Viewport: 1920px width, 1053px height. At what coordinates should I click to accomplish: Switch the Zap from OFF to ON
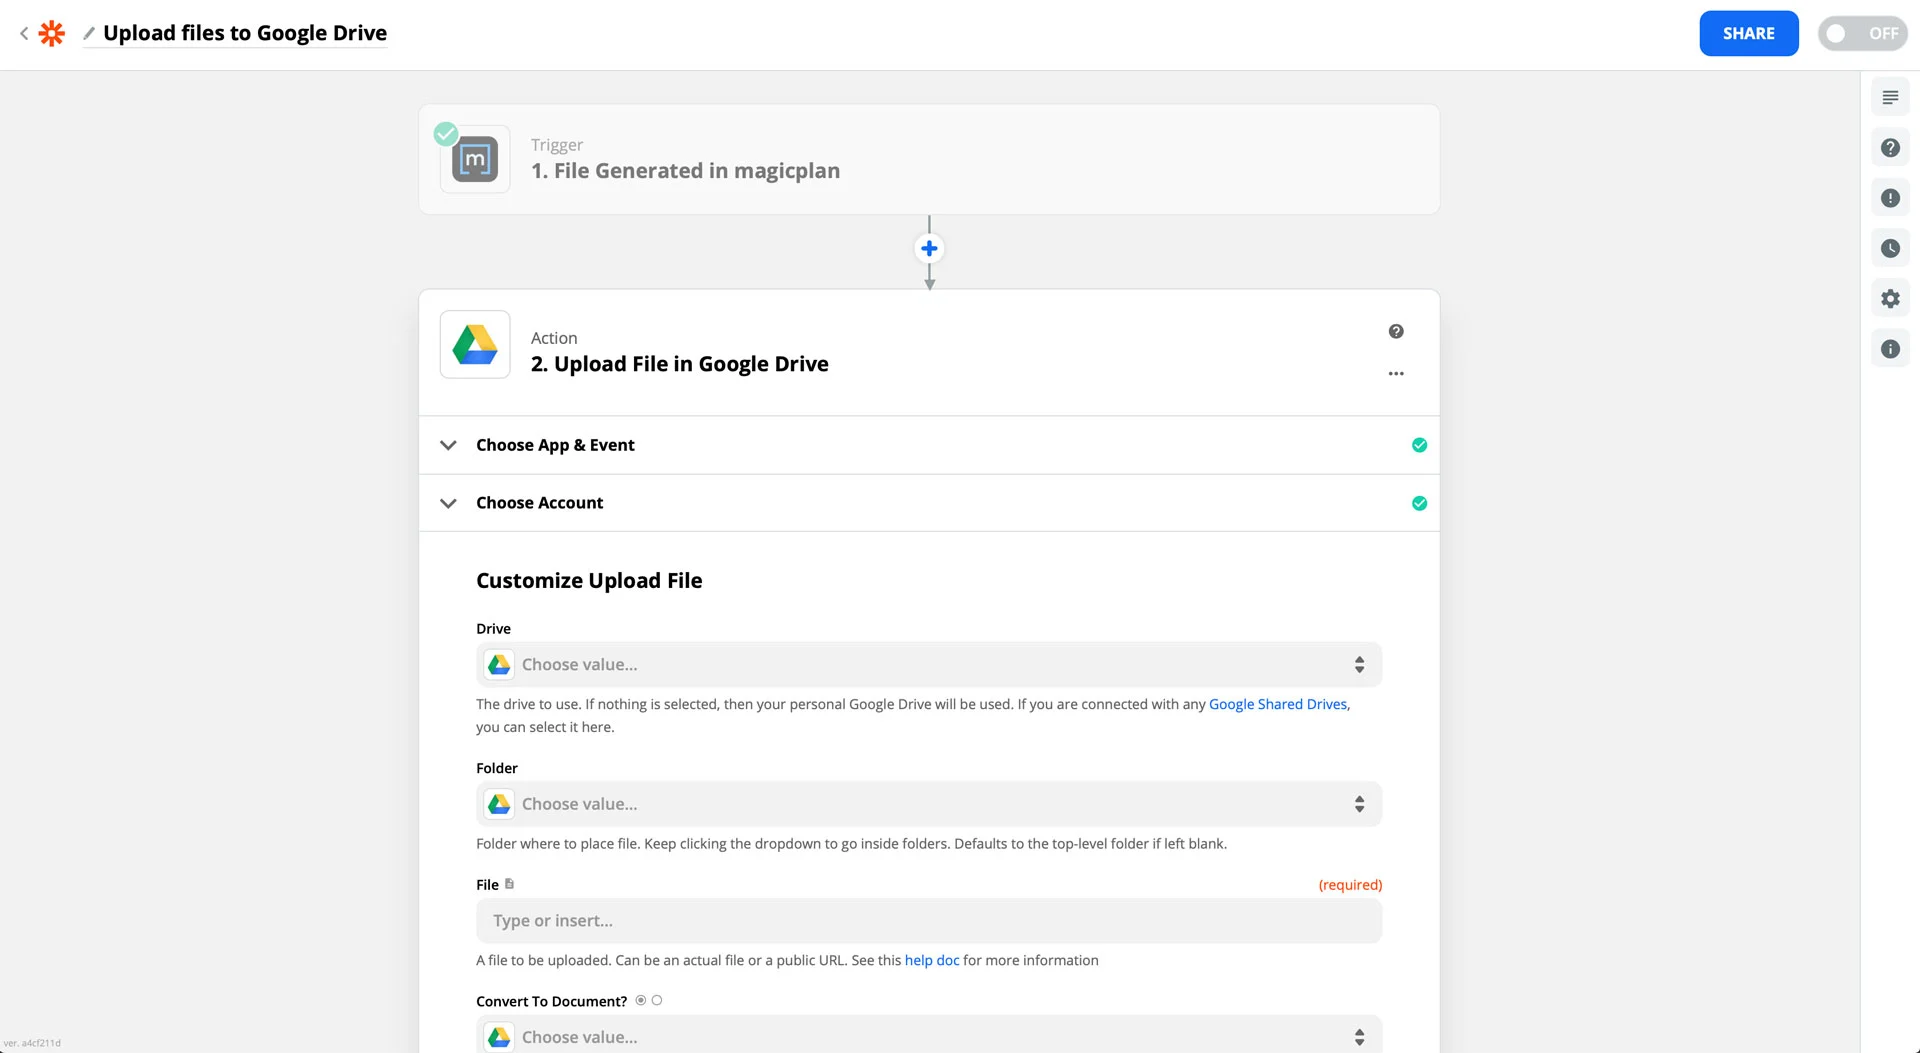tap(1862, 33)
